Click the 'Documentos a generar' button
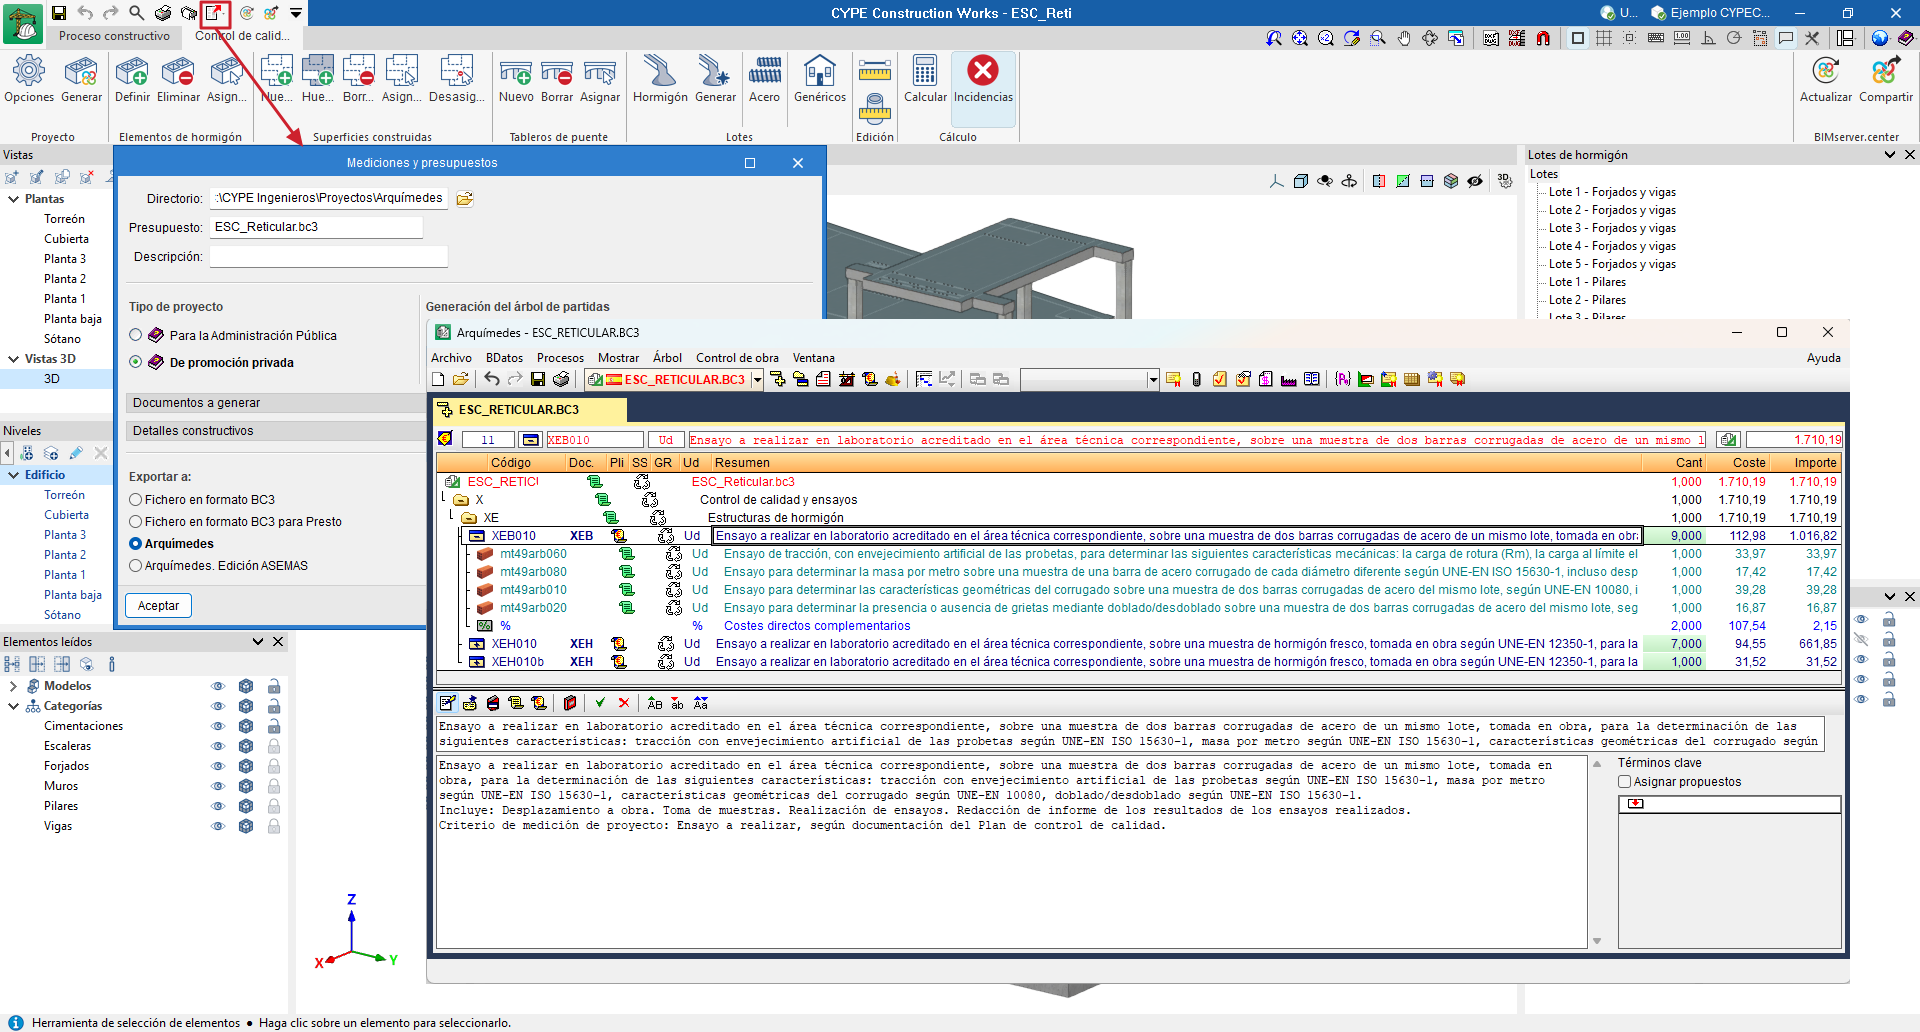The height and width of the screenshot is (1032, 1920). pos(276,403)
